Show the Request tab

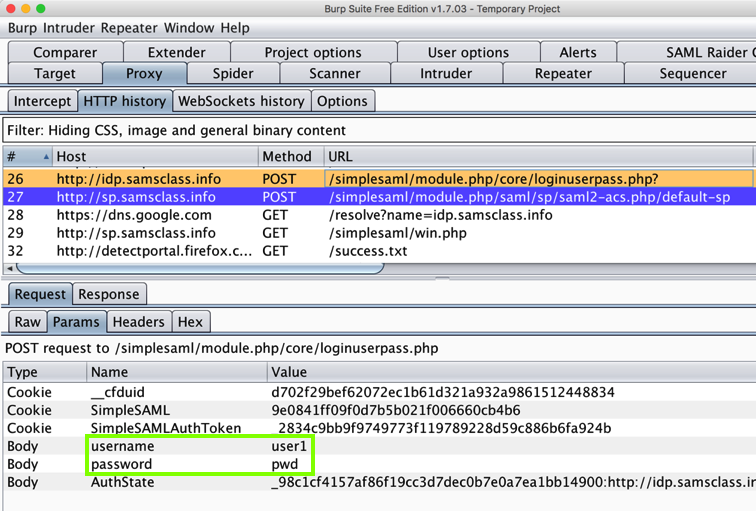coord(40,294)
